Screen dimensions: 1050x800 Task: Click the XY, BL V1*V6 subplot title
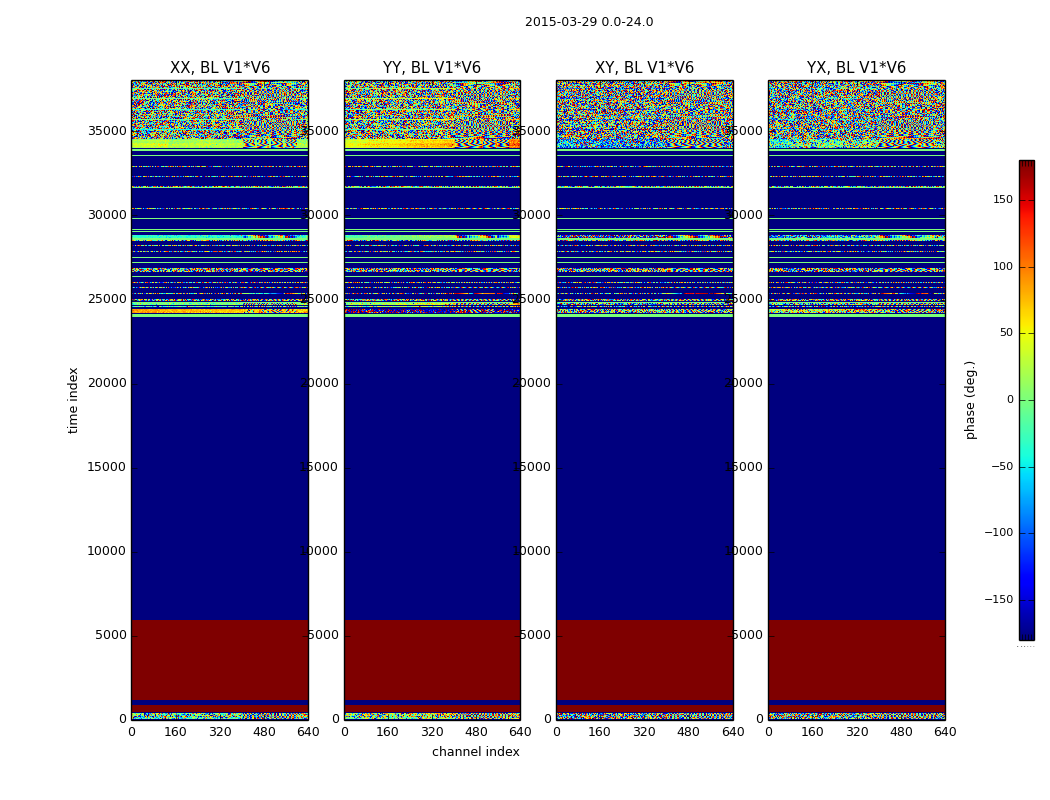pyautogui.click(x=644, y=68)
